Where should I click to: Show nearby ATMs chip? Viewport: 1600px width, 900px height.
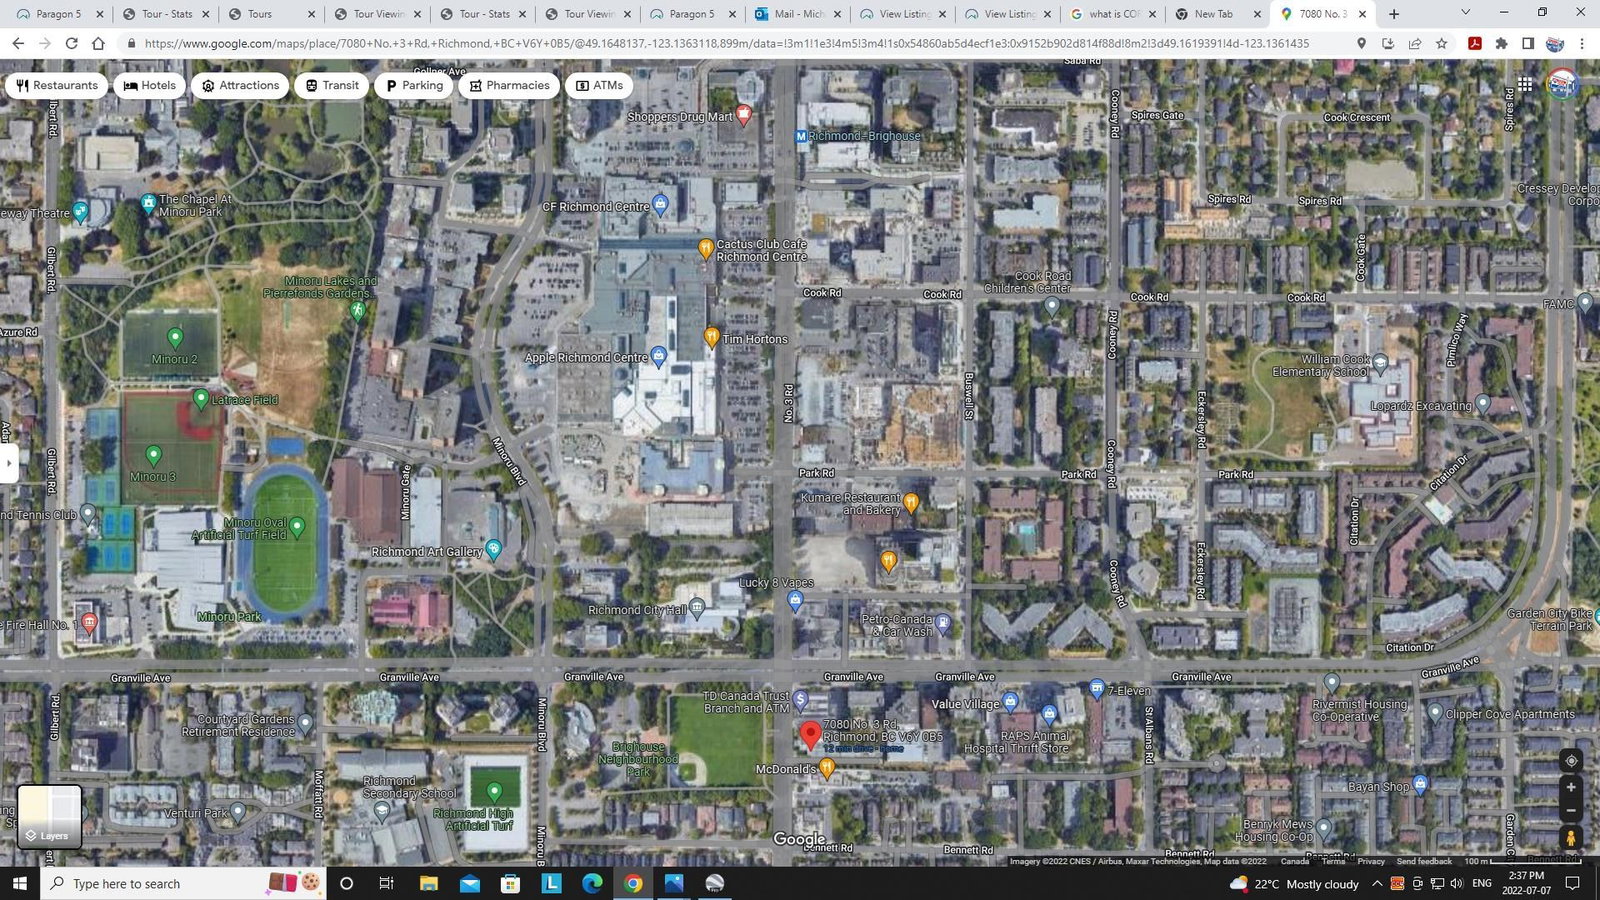pyautogui.click(x=599, y=86)
